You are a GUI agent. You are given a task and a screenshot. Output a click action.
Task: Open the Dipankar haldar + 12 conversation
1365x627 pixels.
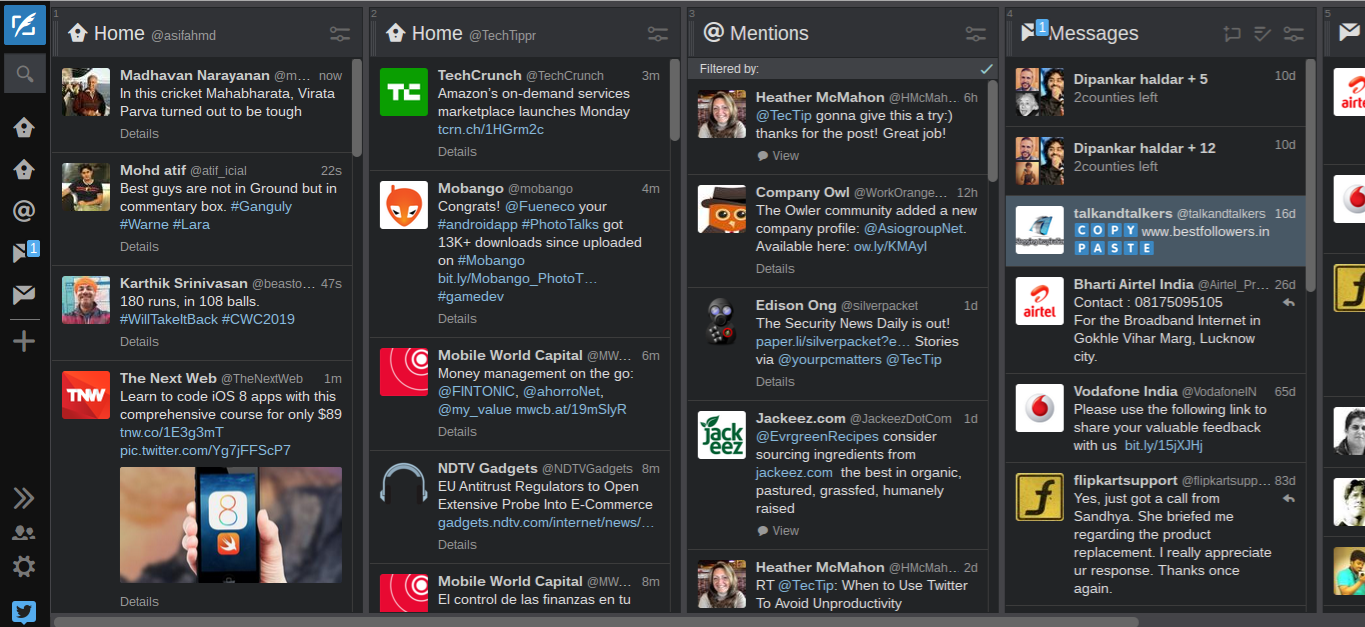click(1155, 161)
